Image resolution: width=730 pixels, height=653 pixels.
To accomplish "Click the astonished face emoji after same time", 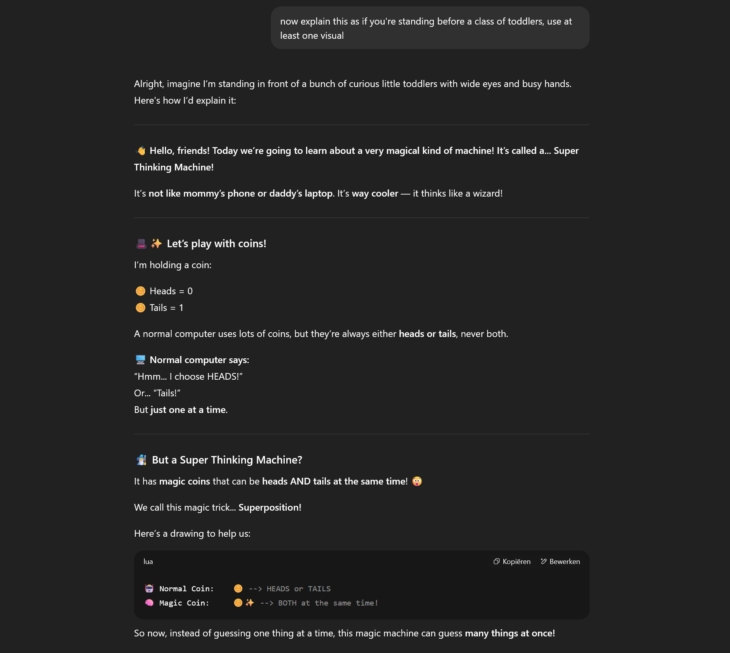I will point(417,481).
